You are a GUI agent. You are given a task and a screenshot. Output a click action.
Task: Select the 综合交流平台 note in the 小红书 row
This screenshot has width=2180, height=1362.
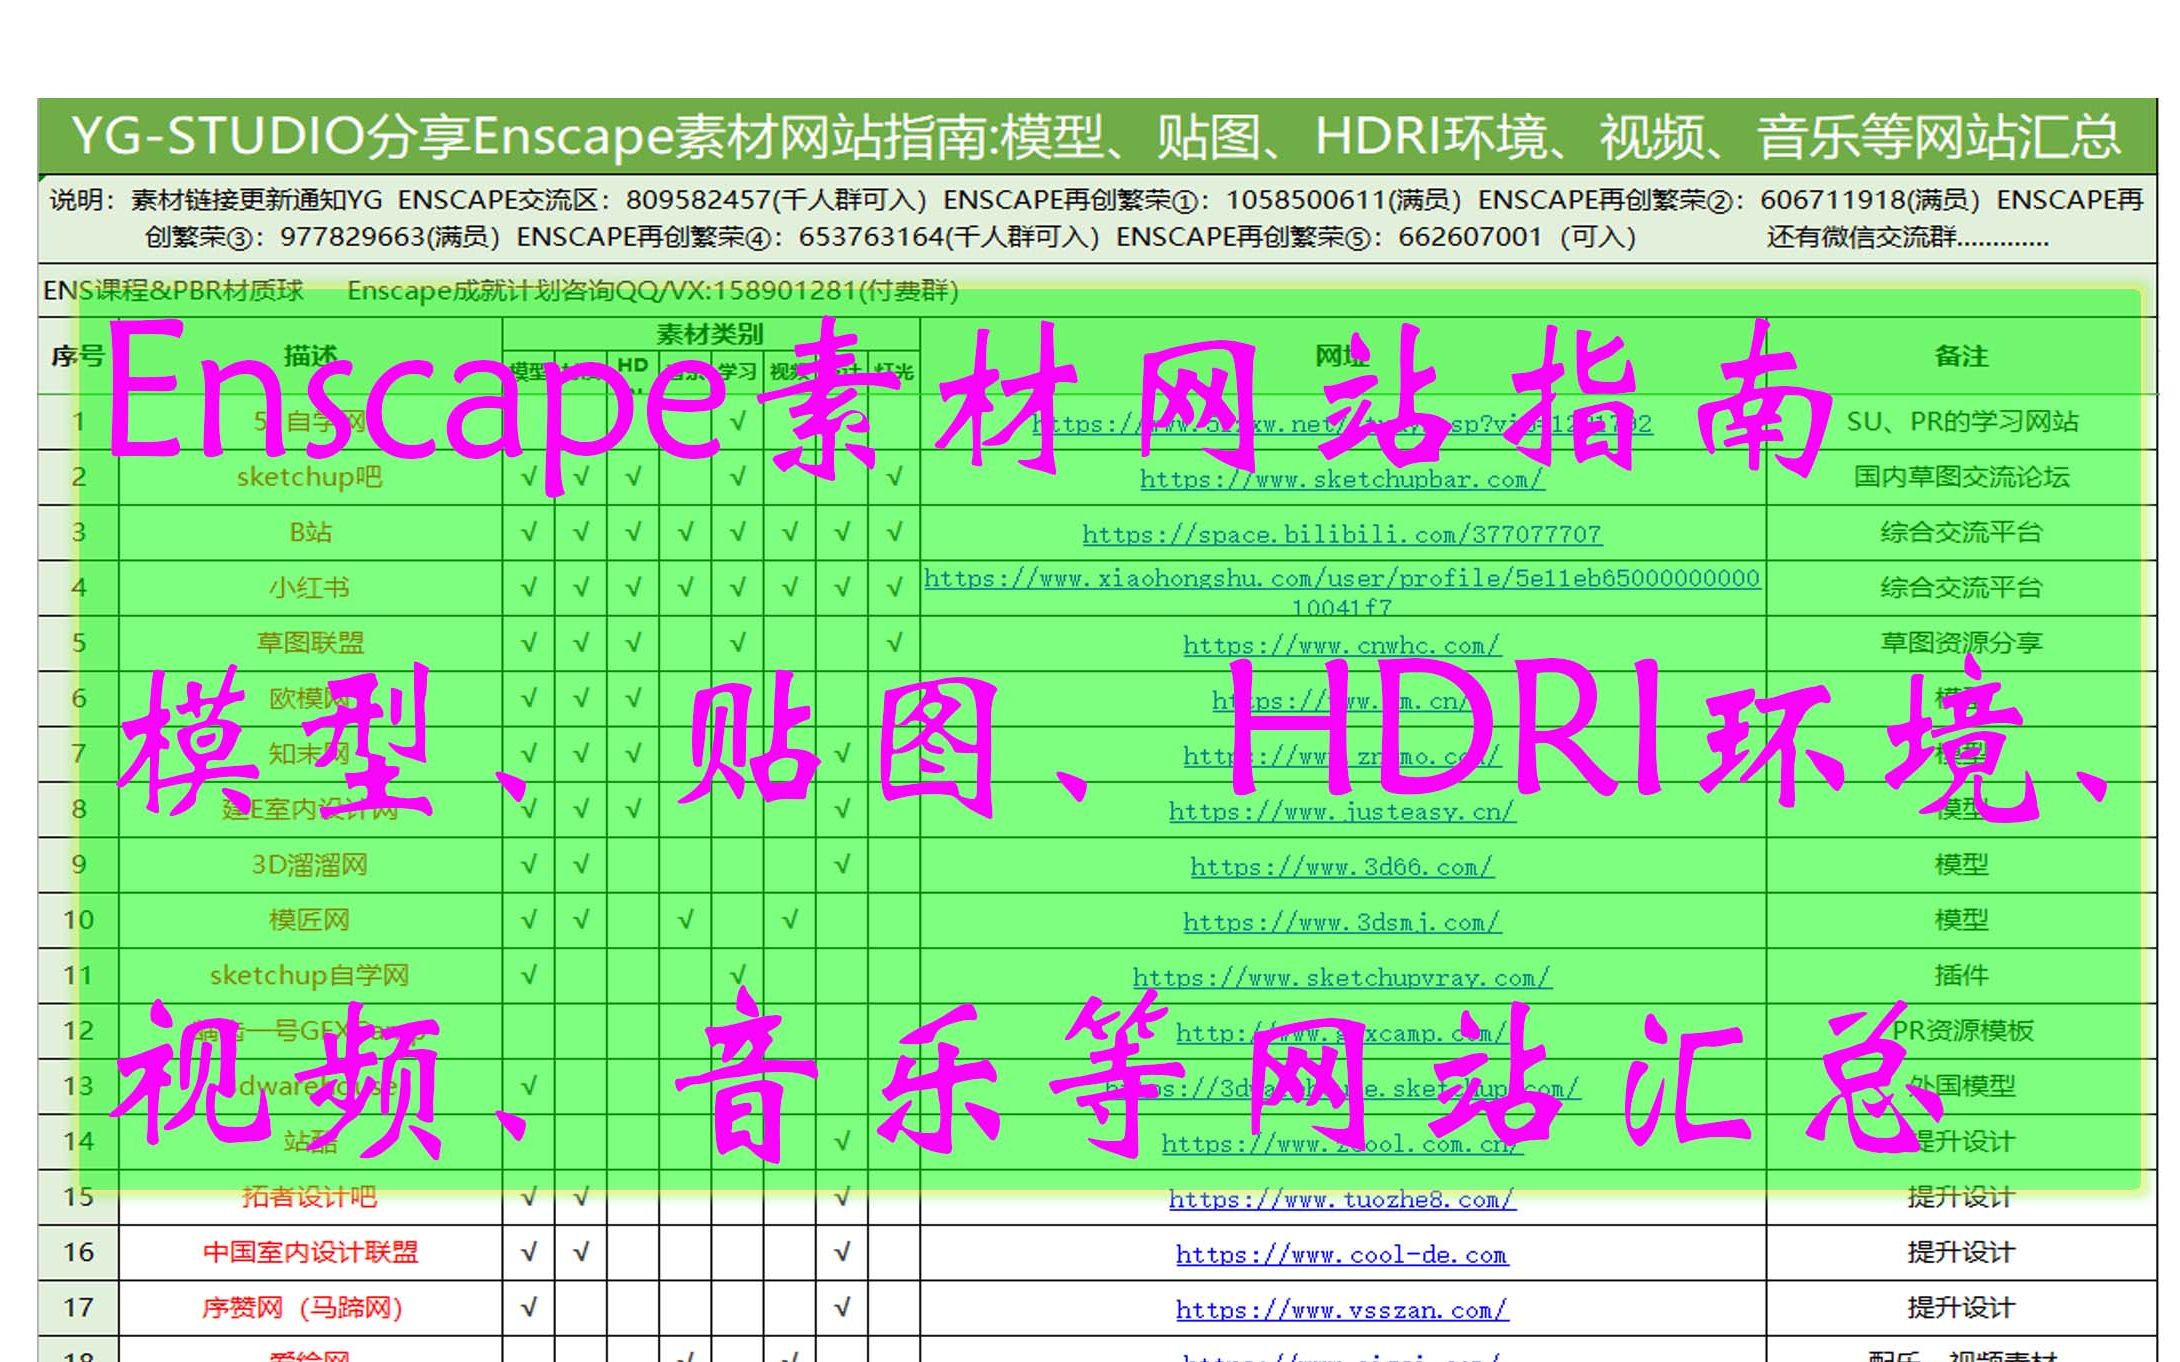[1961, 588]
